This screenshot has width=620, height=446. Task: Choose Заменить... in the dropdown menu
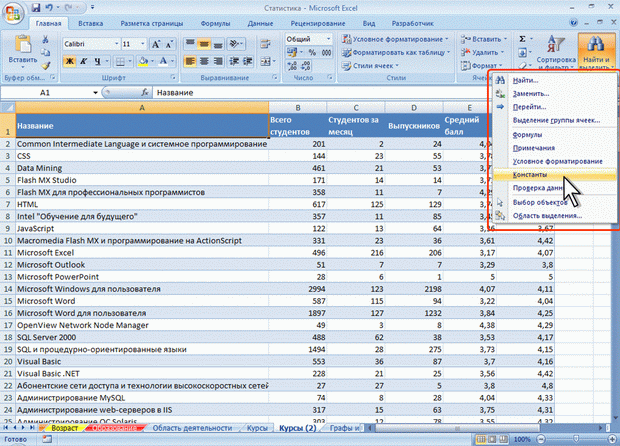555,94
